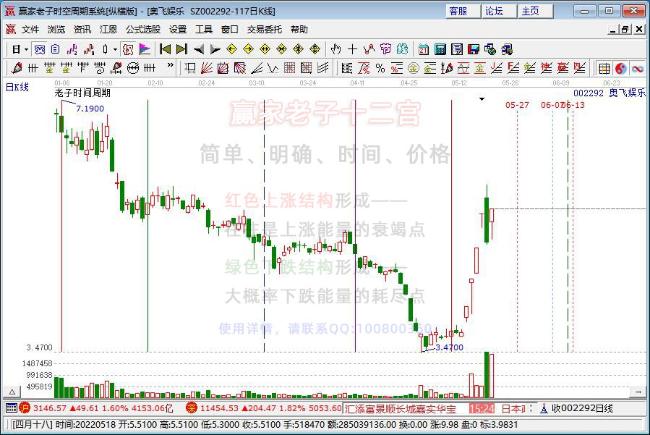Click the gold circle 金 icon

coord(413,68)
